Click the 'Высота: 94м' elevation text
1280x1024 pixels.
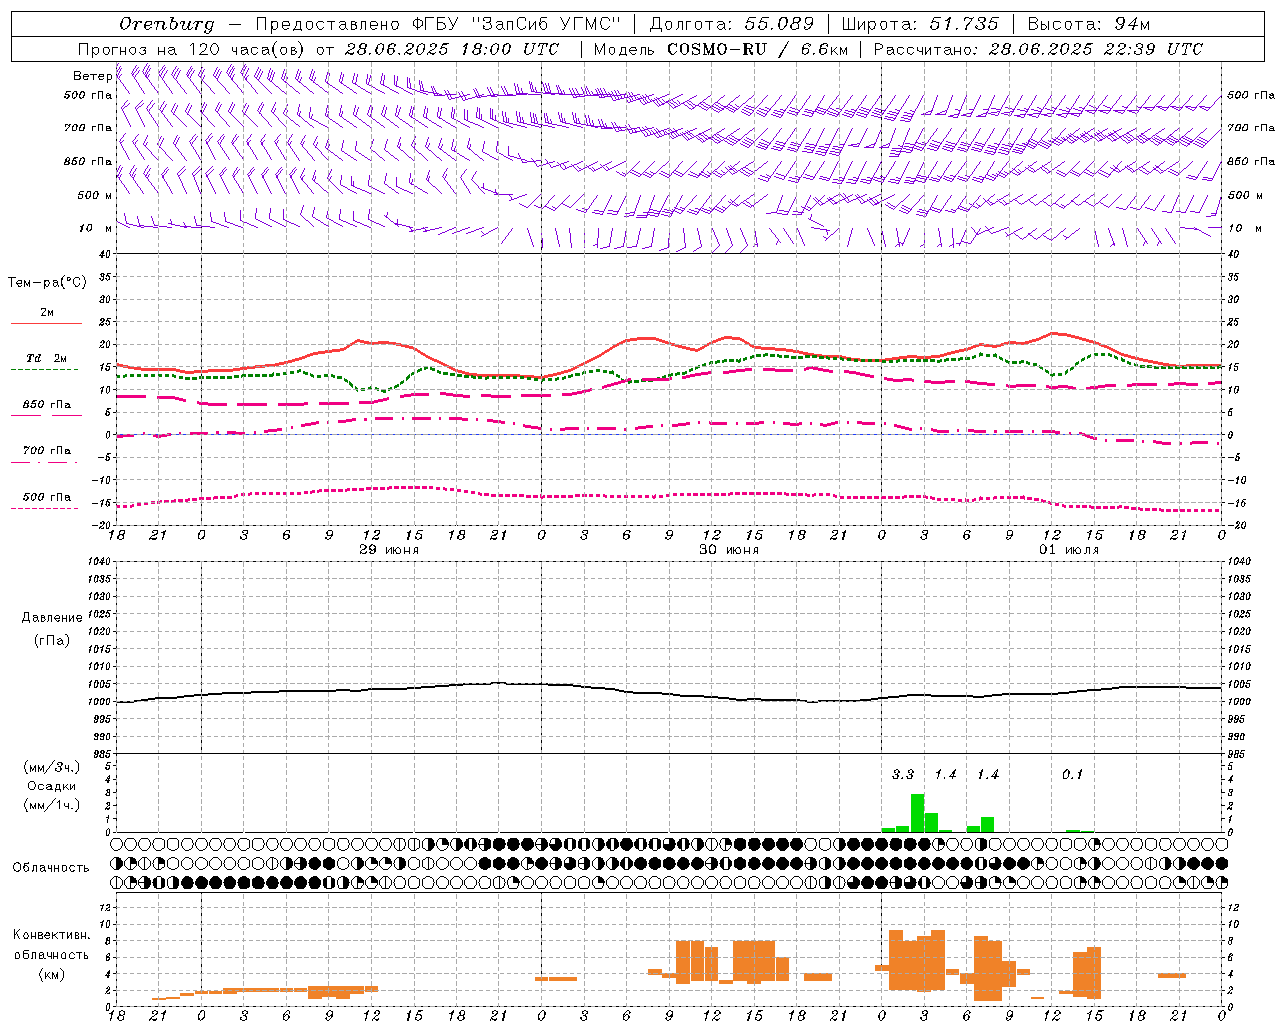[1089, 24]
